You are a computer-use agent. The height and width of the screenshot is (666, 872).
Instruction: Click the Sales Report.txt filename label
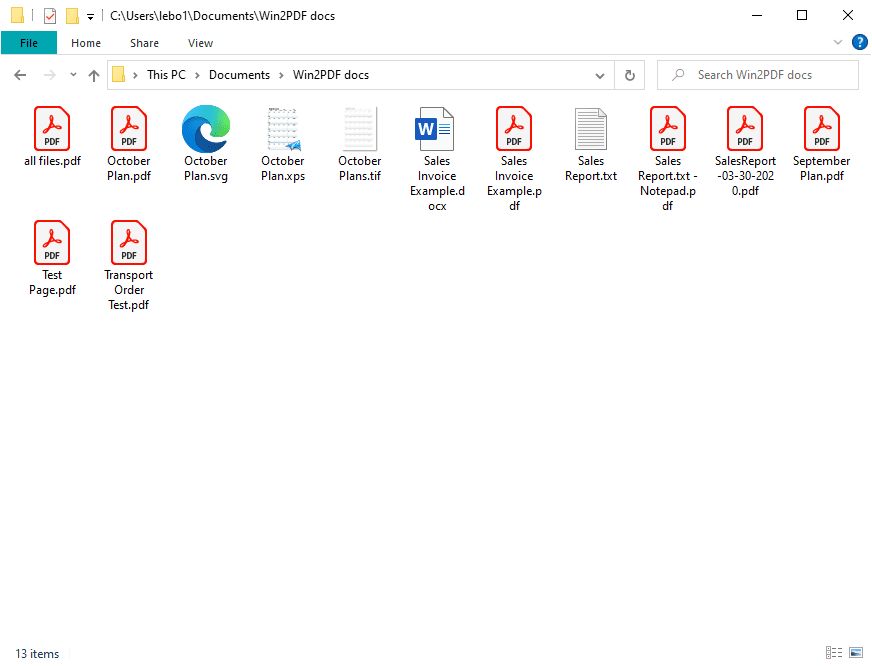[591, 168]
